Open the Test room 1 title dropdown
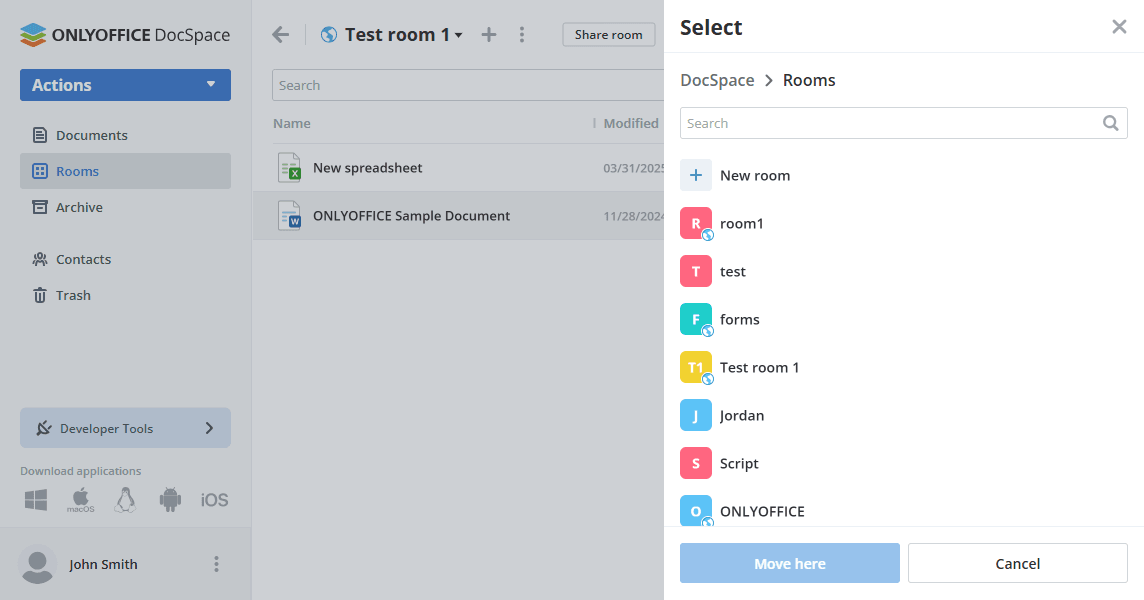 [457, 34]
